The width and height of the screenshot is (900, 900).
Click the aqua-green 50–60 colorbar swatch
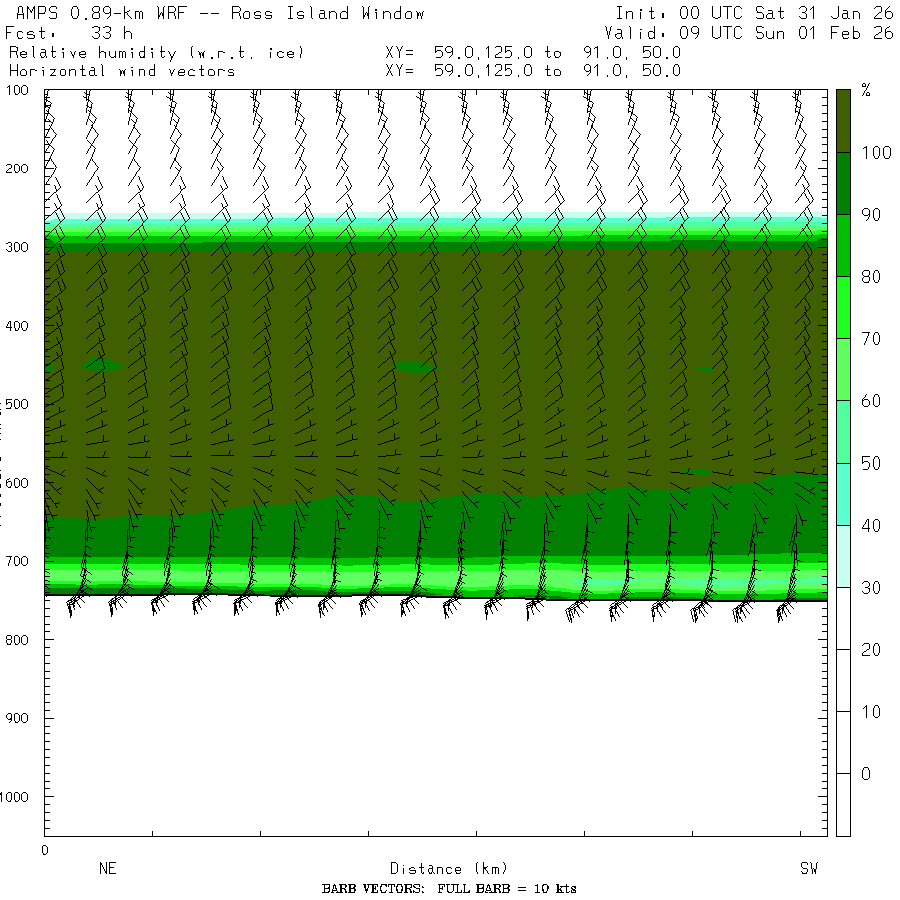coord(843,432)
